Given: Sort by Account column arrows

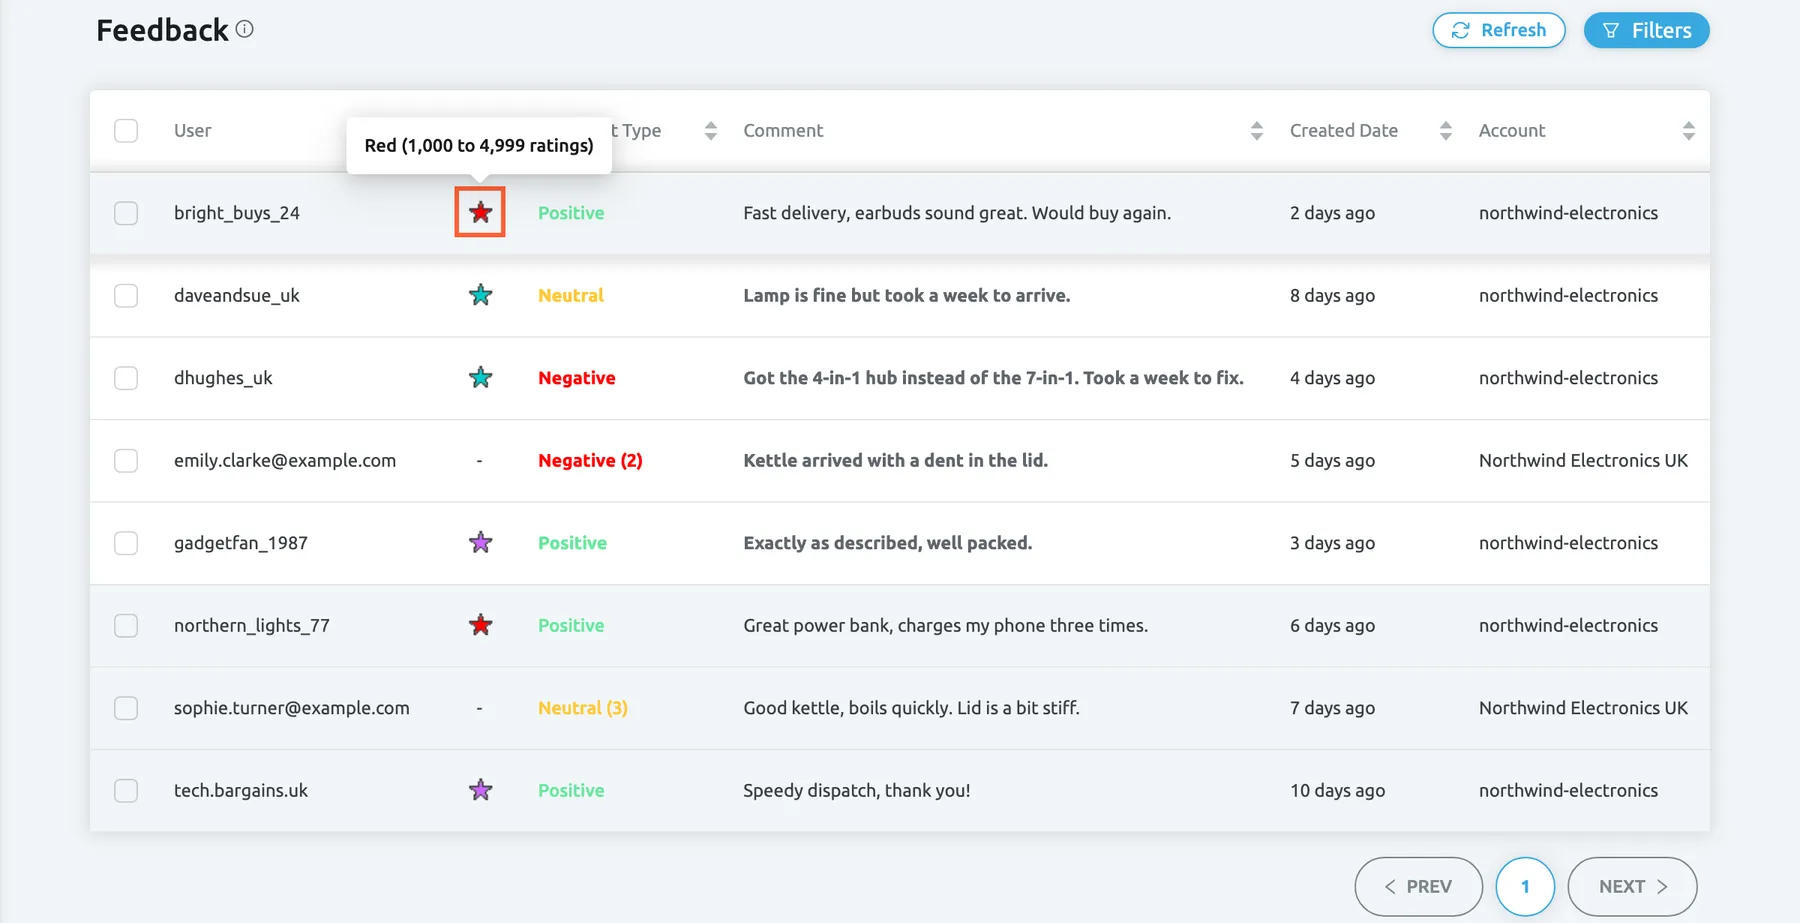Looking at the screenshot, I should tap(1688, 131).
